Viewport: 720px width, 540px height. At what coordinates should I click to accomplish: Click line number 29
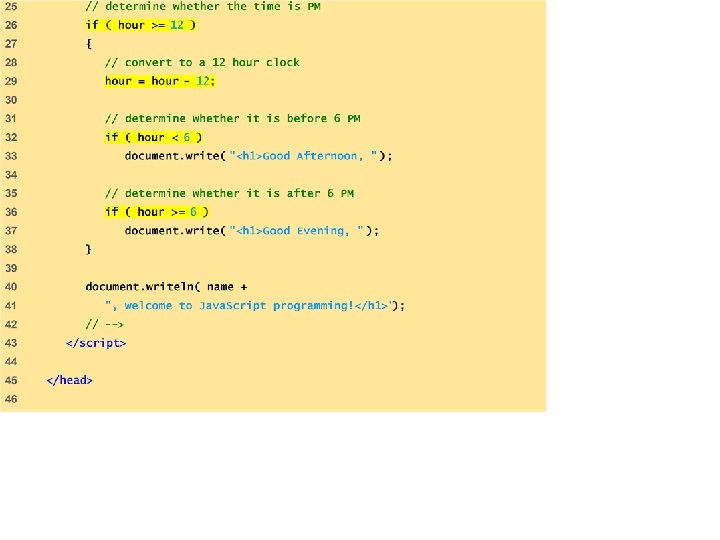click(11, 81)
